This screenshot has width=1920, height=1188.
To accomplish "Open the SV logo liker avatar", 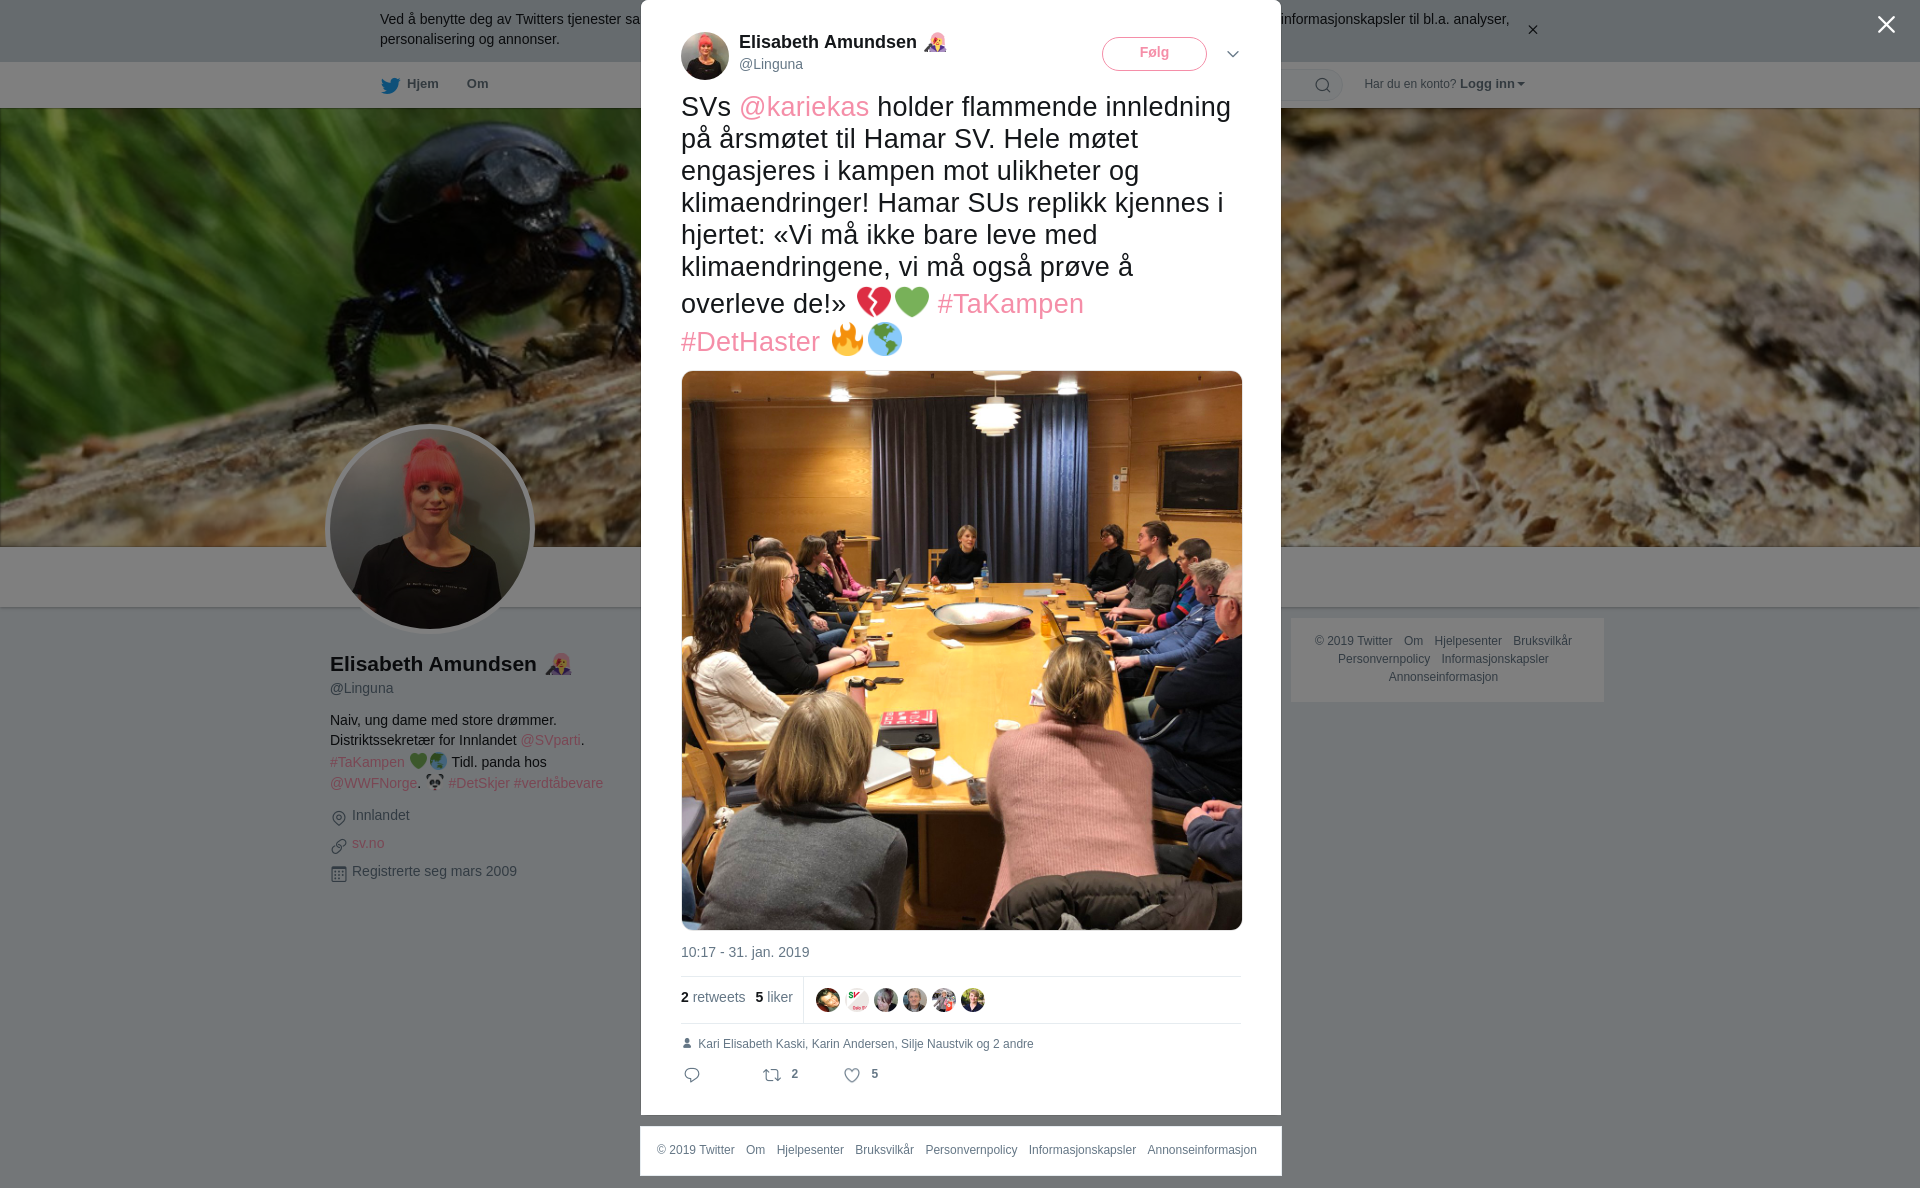I will pos(857,1000).
